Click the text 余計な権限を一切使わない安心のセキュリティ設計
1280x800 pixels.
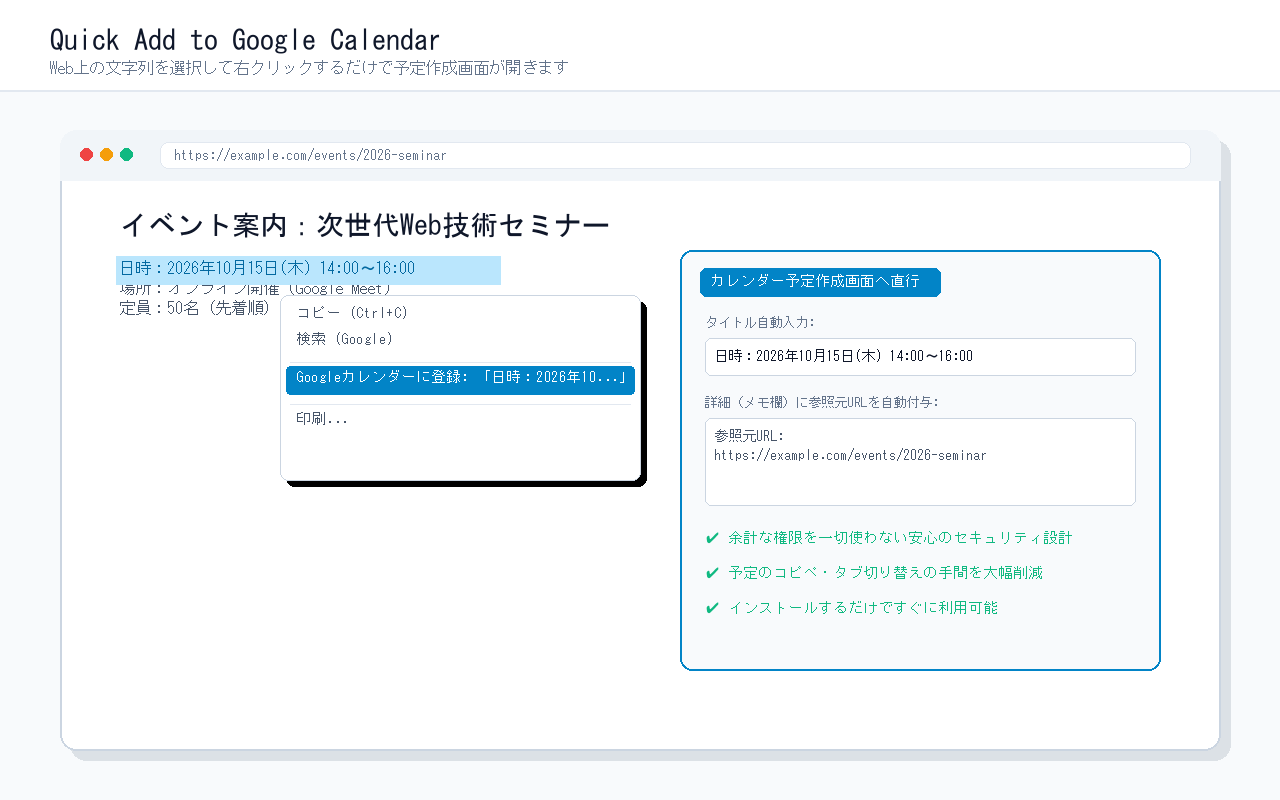[900, 538]
